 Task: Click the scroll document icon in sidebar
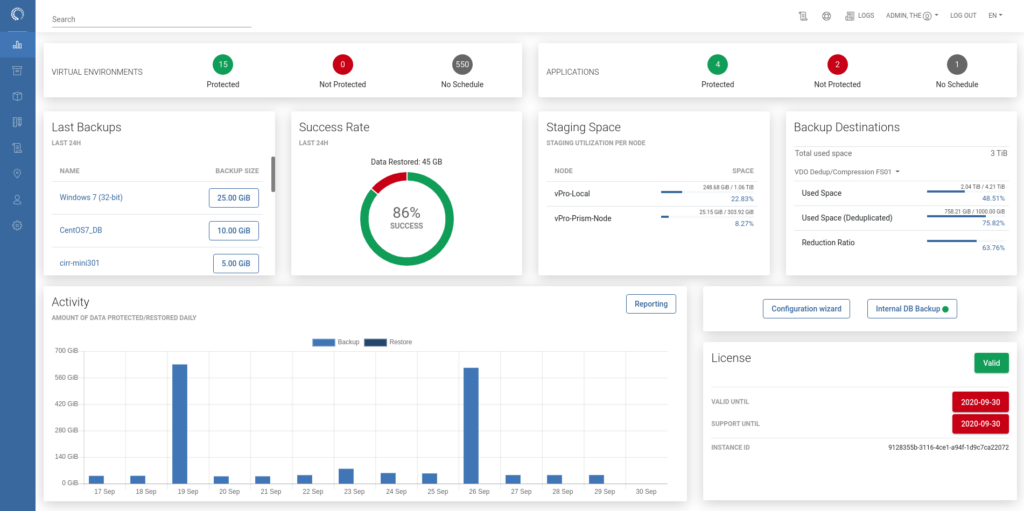coord(17,148)
